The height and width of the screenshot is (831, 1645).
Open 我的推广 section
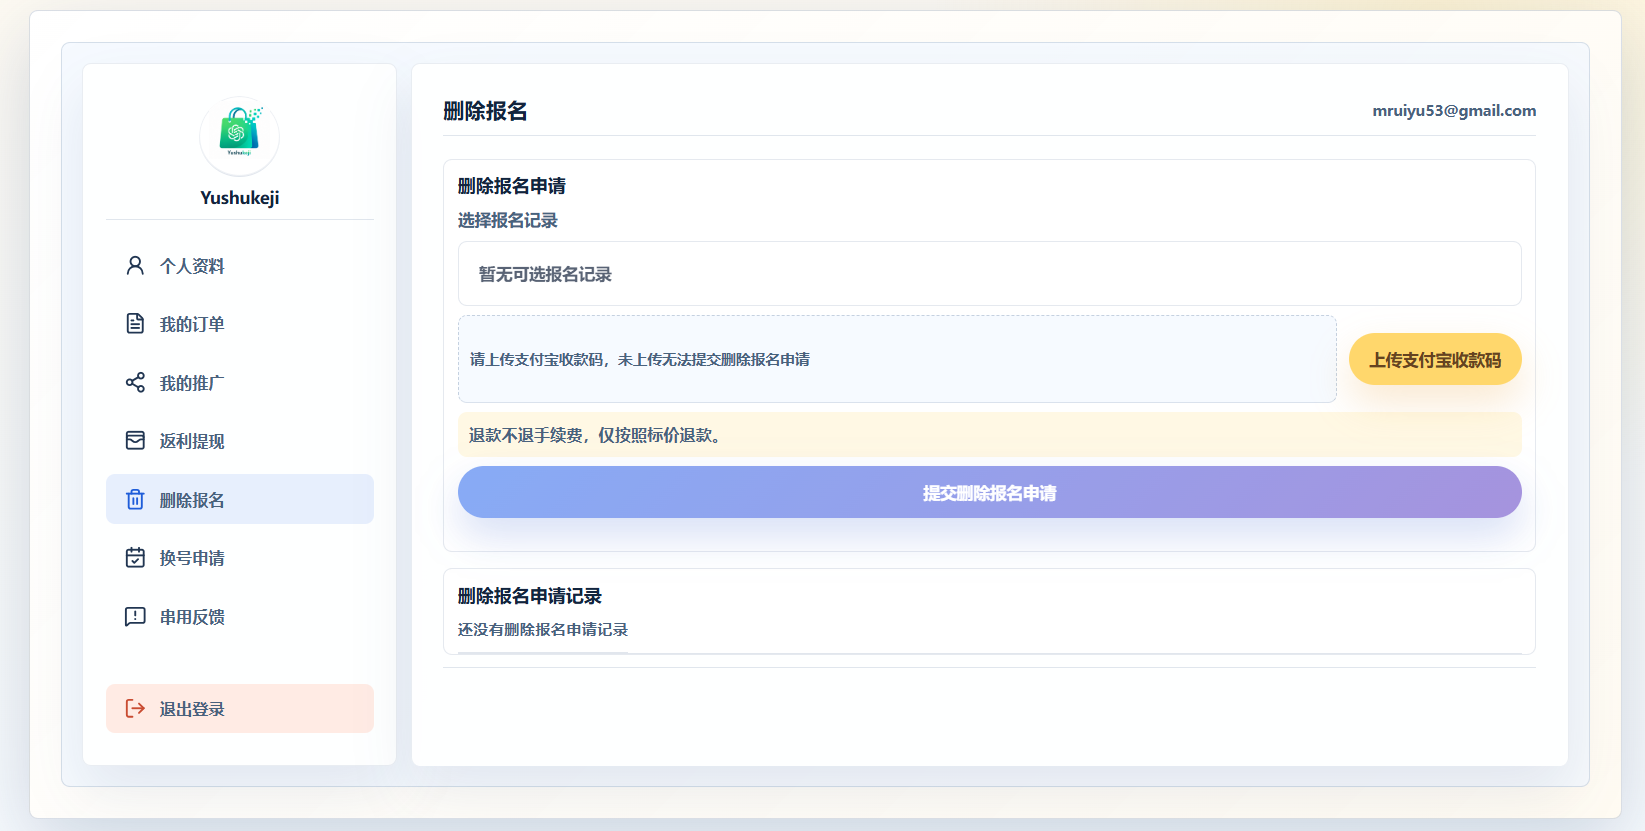click(x=240, y=383)
